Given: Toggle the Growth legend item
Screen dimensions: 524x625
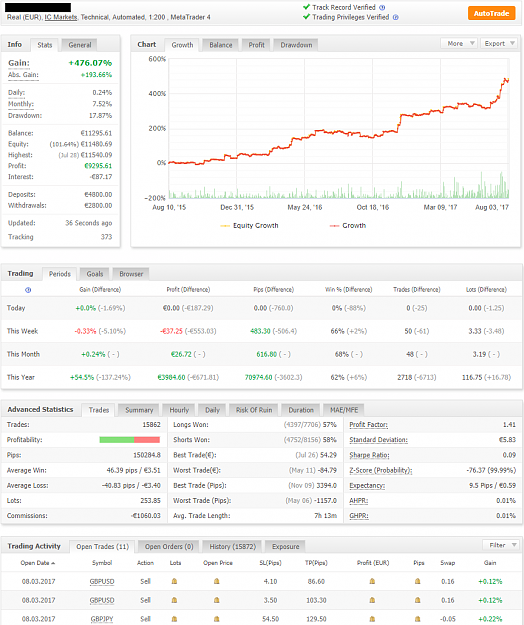Looking at the screenshot, I should 348,226.
